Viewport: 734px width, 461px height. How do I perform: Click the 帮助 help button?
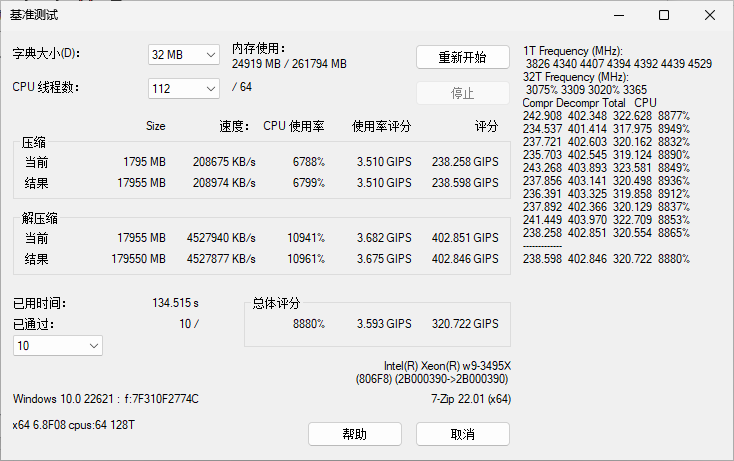(354, 434)
